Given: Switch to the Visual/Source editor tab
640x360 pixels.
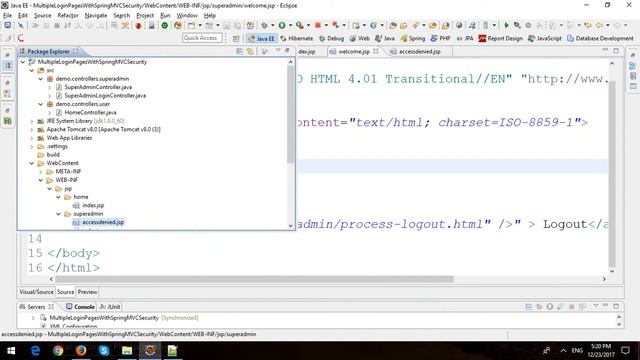Looking at the screenshot, I should (36, 292).
